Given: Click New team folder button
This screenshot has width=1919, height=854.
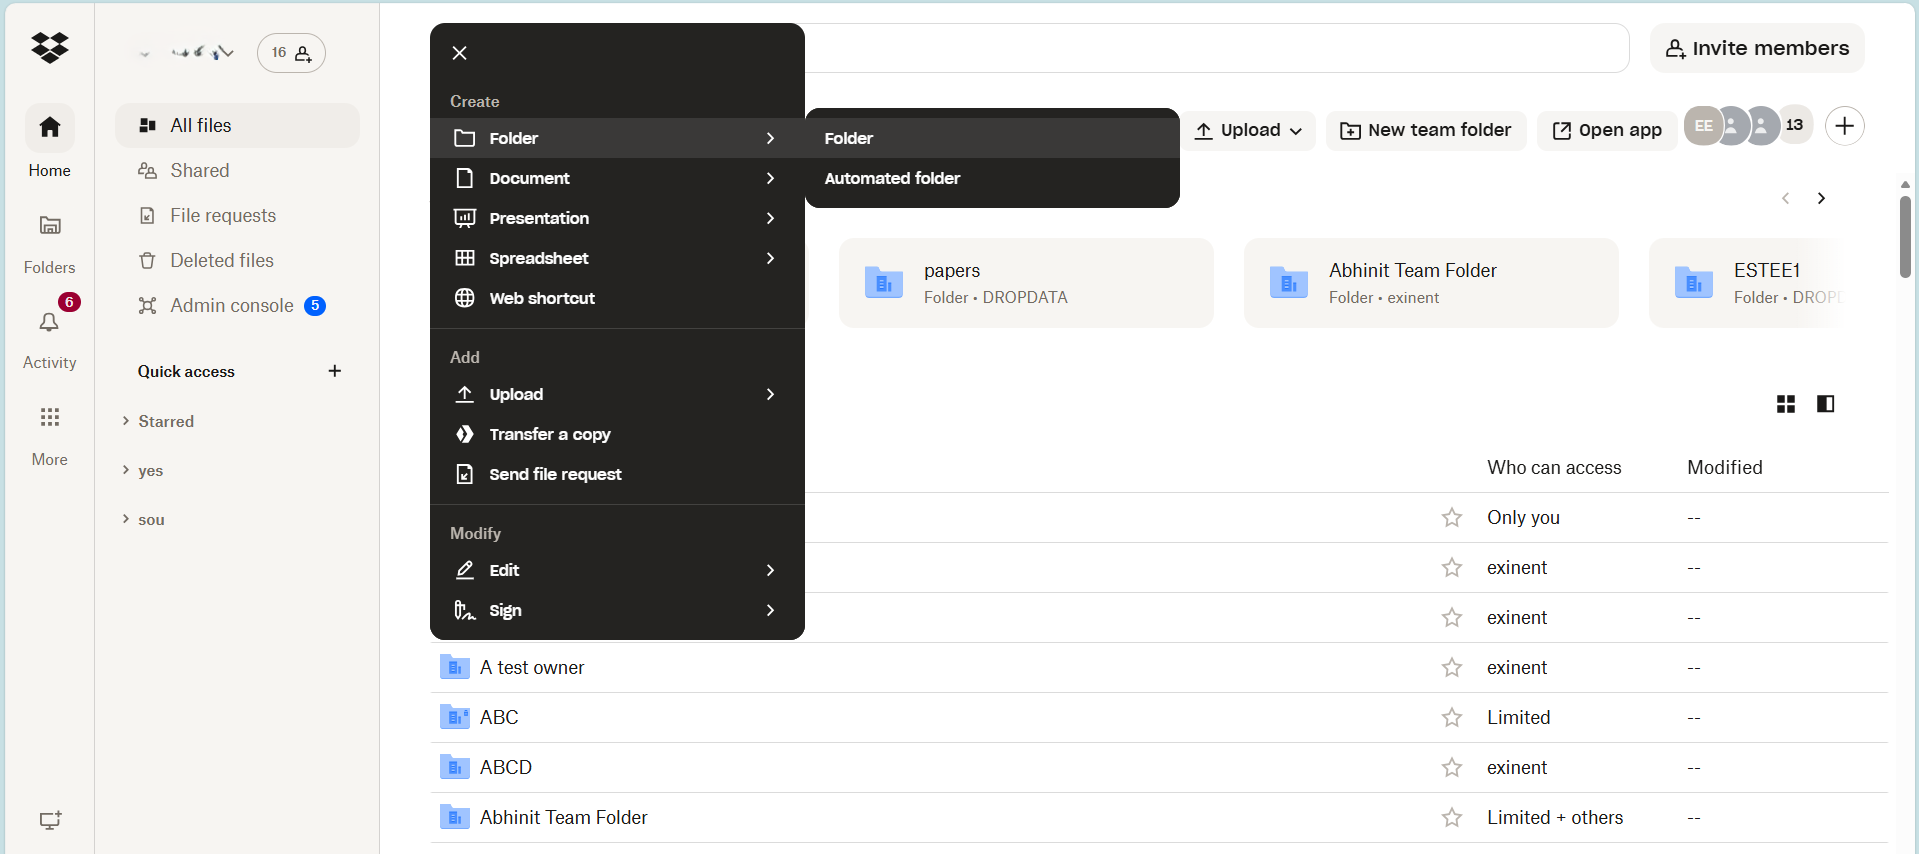Looking at the screenshot, I should click(1426, 130).
